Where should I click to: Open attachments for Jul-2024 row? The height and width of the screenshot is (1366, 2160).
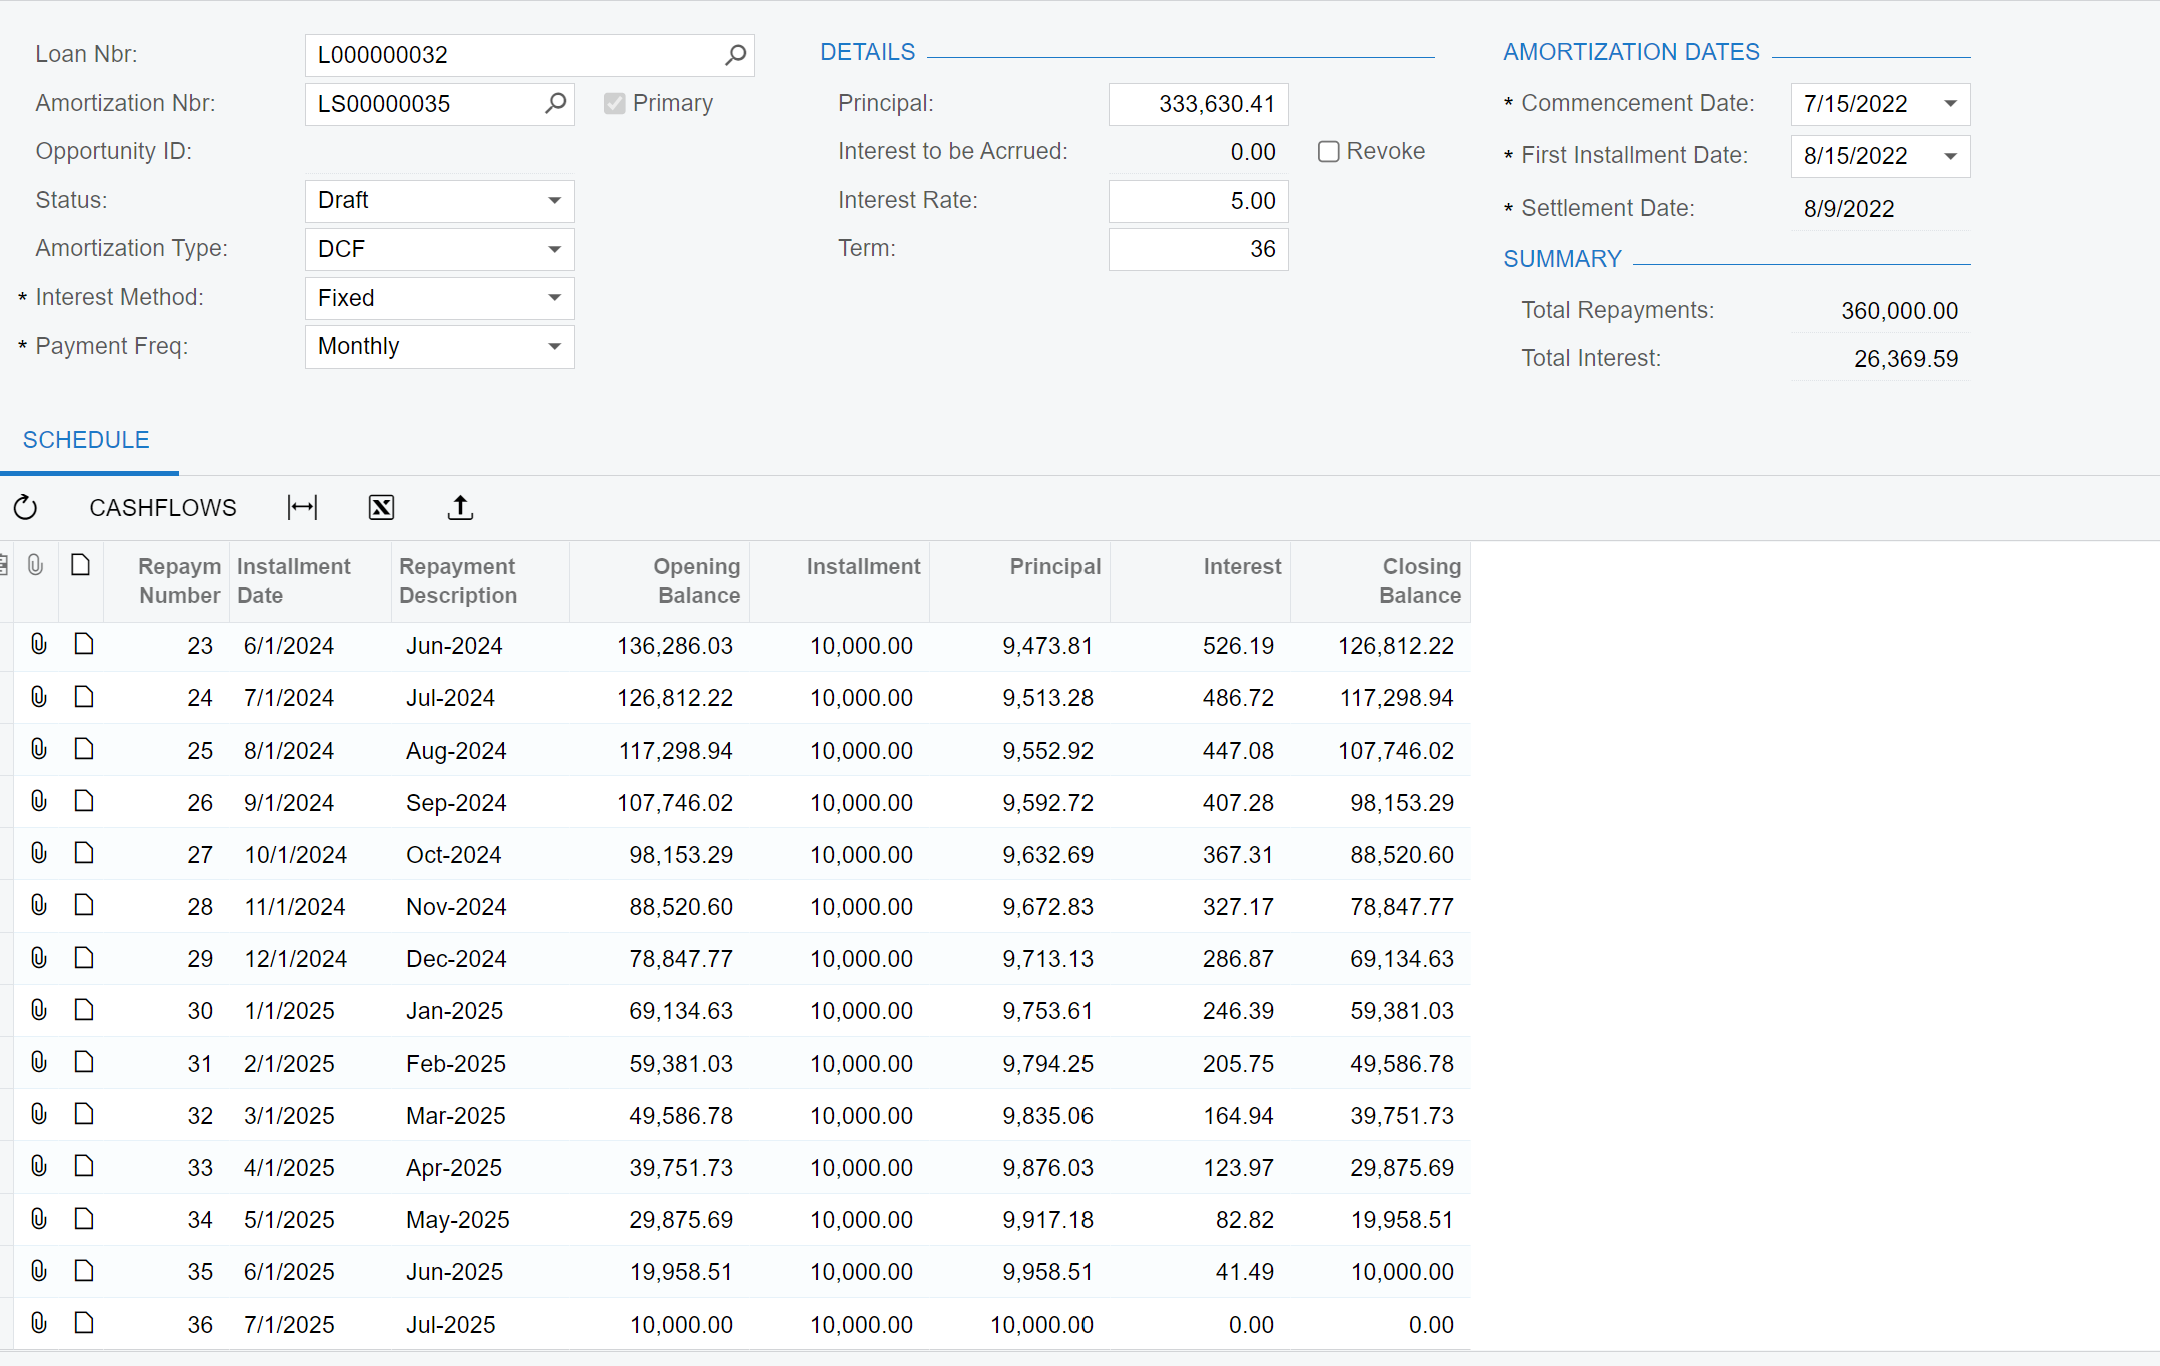[39, 697]
